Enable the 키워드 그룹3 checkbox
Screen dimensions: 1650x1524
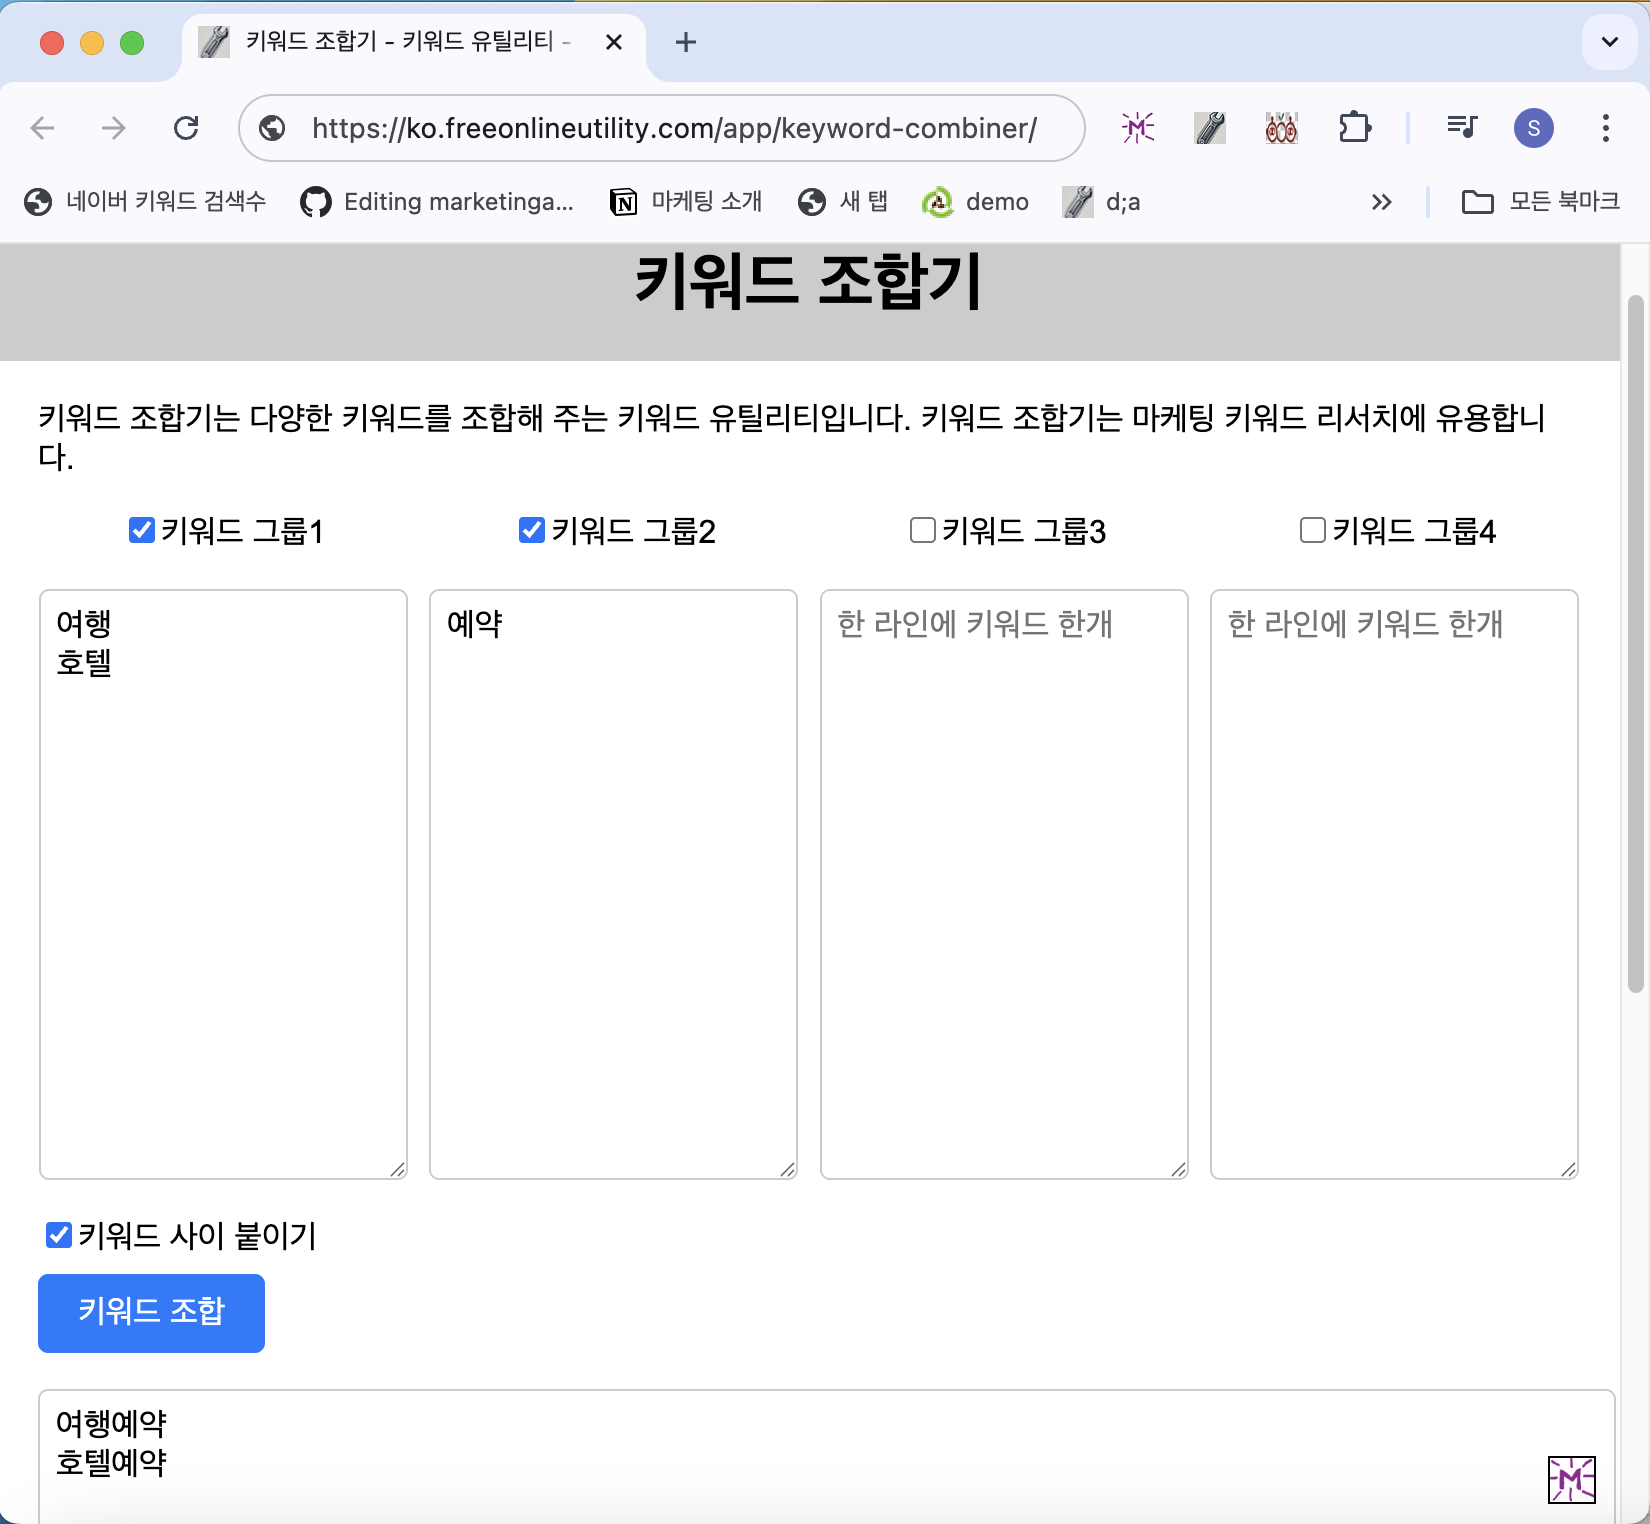click(x=923, y=530)
